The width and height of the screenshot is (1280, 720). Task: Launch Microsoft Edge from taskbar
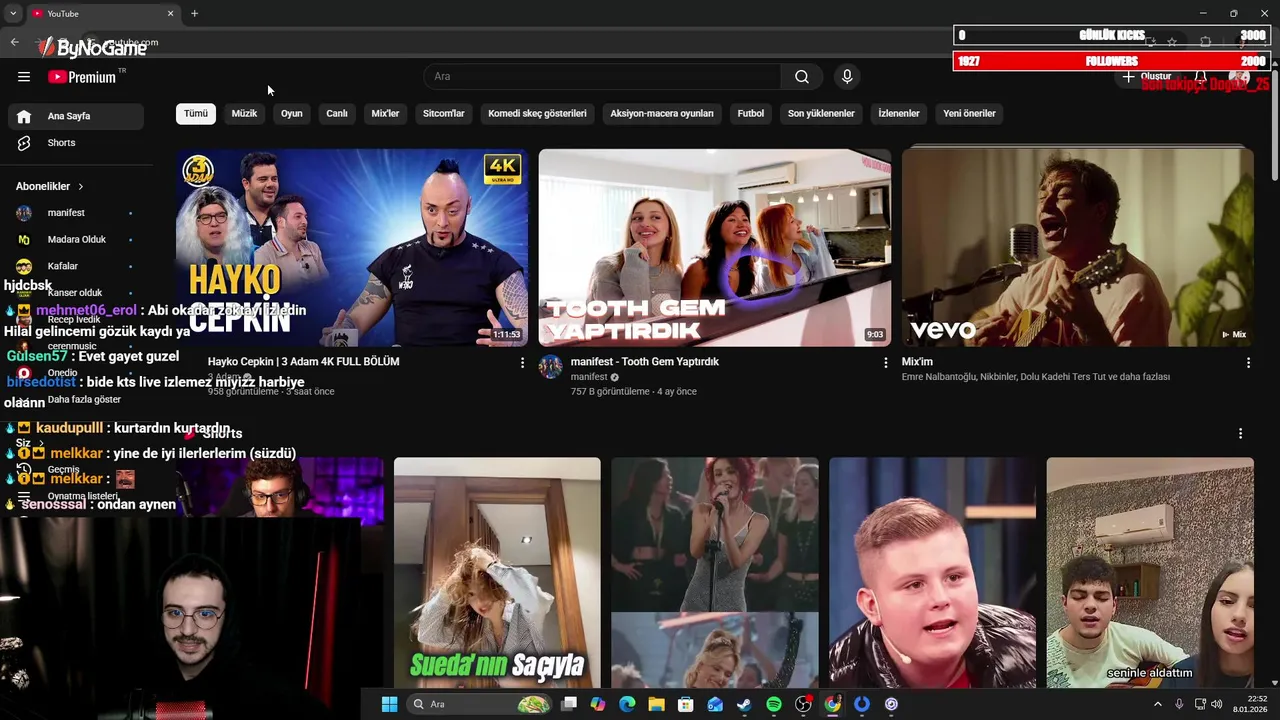click(x=627, y=704)
